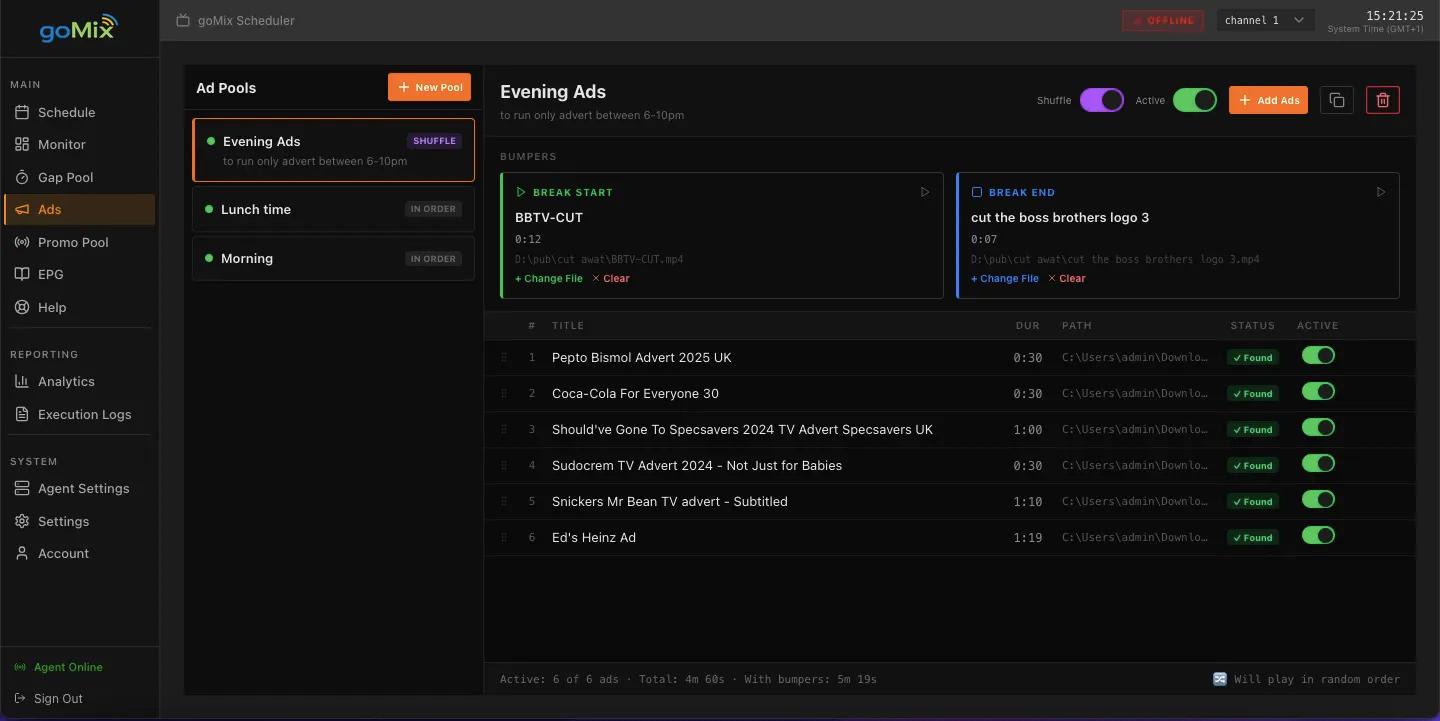Screen dimensions: 1440x721
Task: Click drag handle of Coca-Cola row
Action: (x=504, y=394)
